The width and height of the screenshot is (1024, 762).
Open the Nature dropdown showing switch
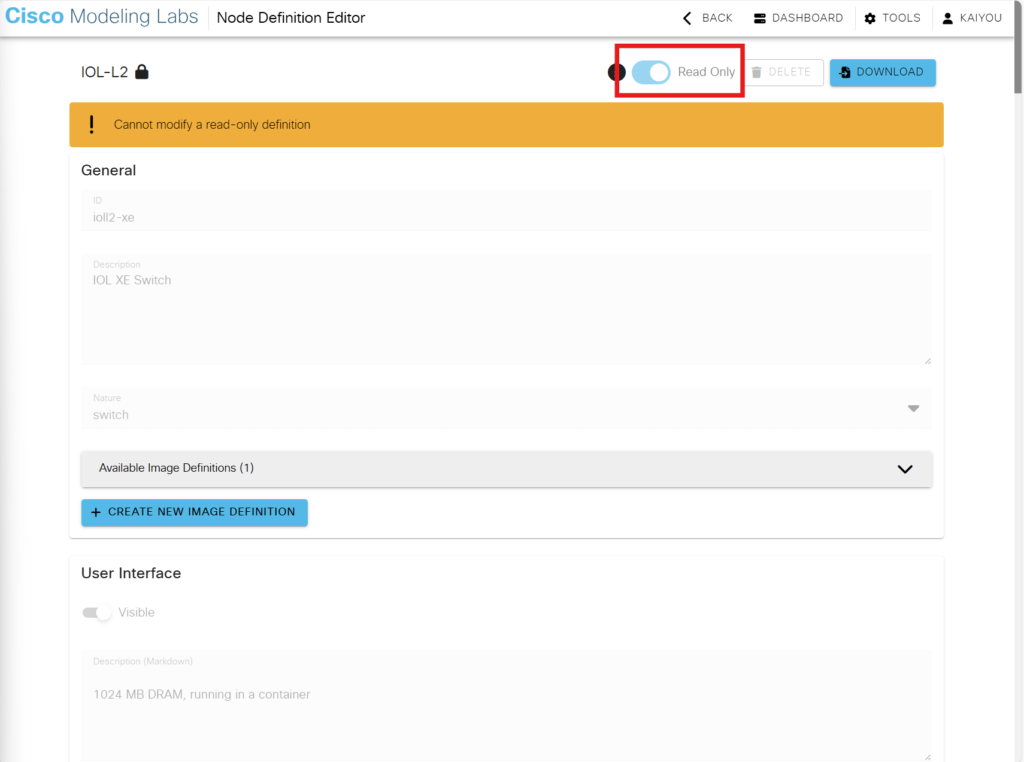506,408
